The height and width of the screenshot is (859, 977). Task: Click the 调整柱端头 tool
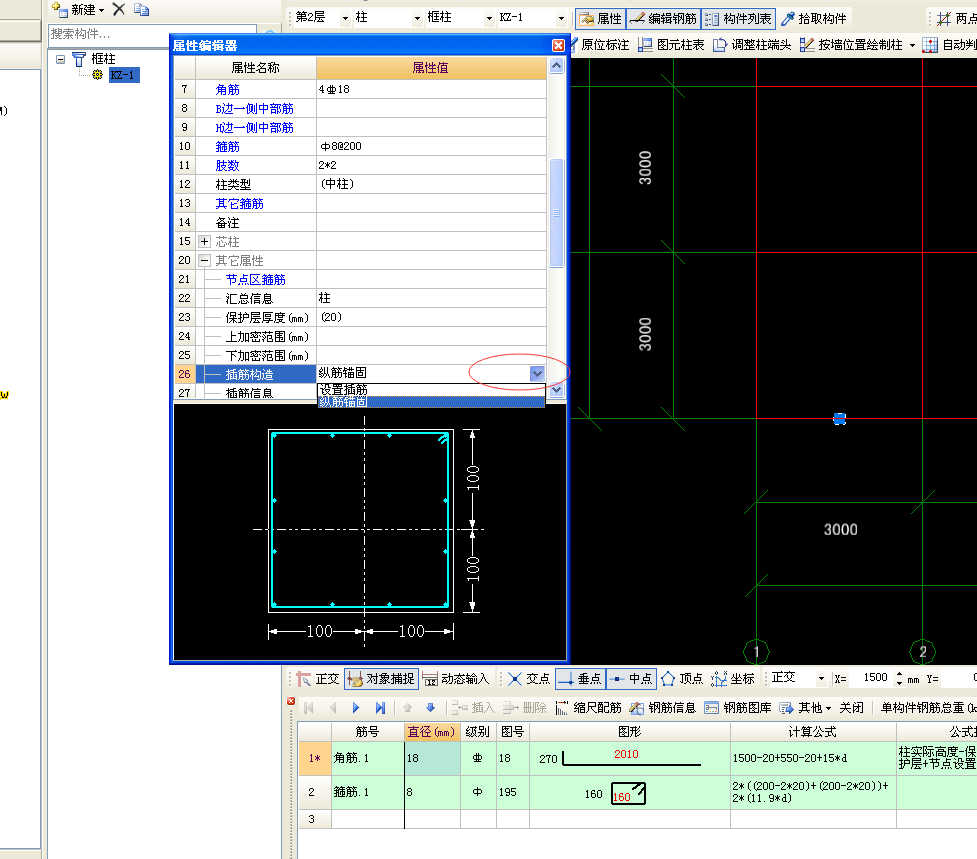pos(752,45)
